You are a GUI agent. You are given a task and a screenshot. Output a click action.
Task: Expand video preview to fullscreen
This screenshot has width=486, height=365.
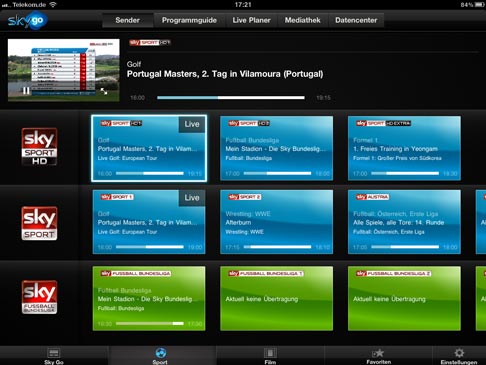point(104,91)
